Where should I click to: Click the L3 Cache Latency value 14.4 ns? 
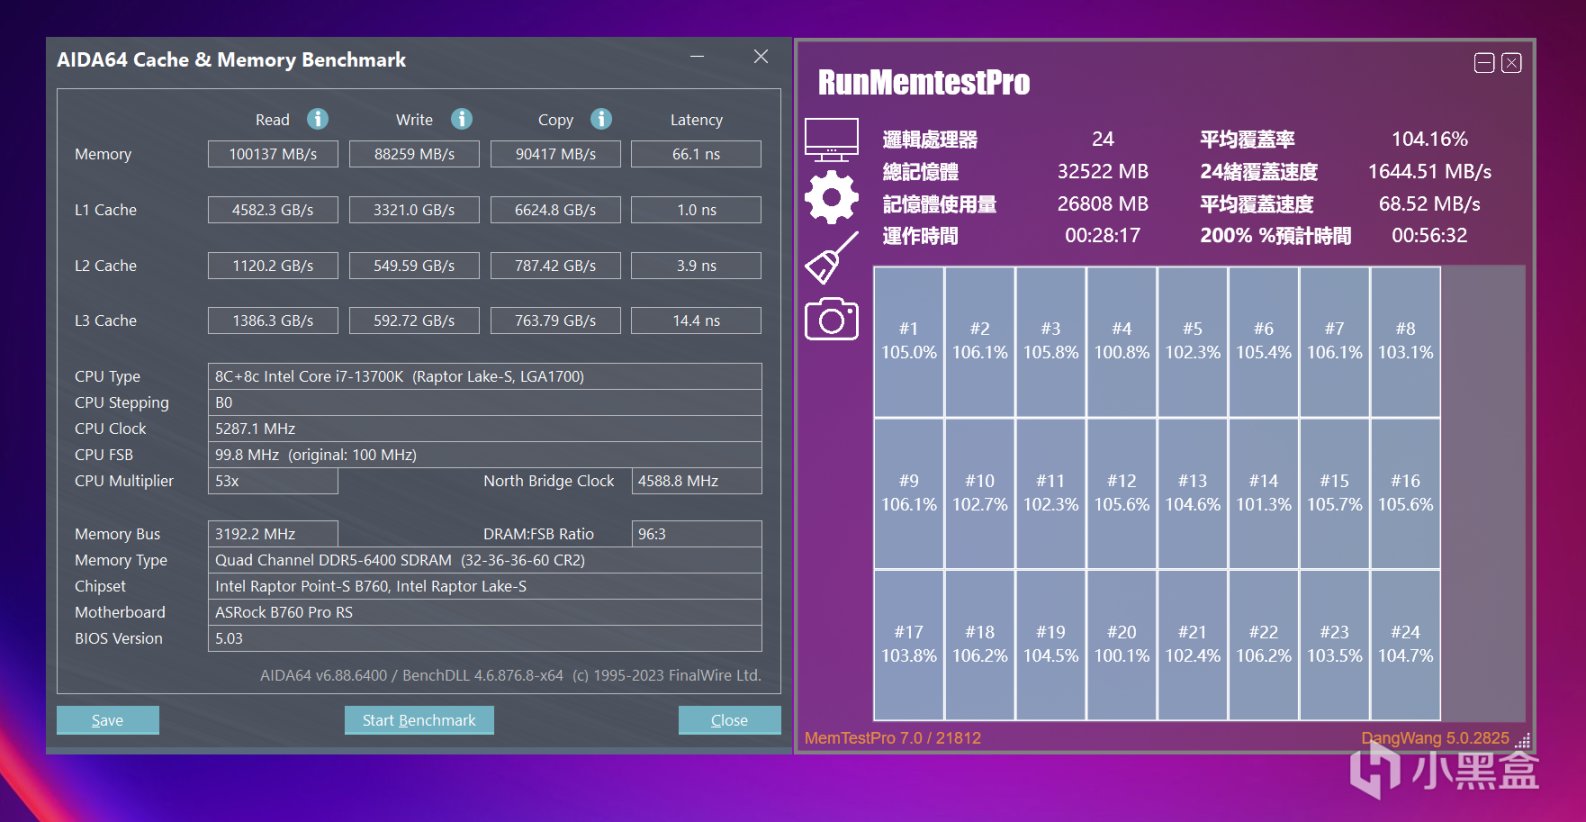tap(696, 321)
